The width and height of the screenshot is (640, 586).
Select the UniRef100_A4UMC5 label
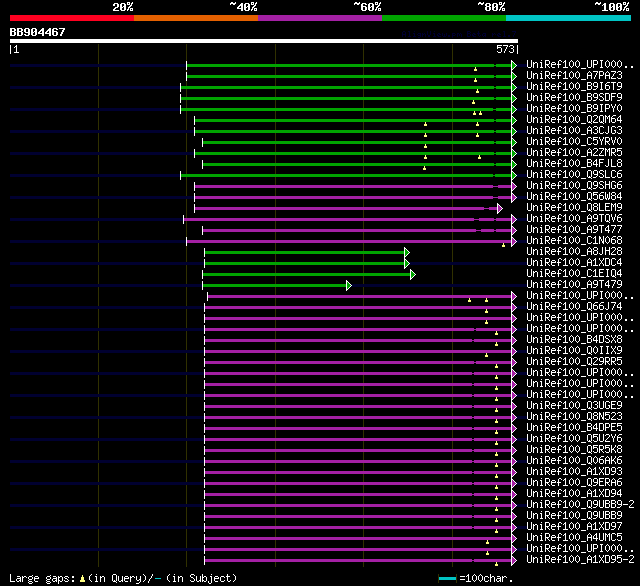pos(574,538)
